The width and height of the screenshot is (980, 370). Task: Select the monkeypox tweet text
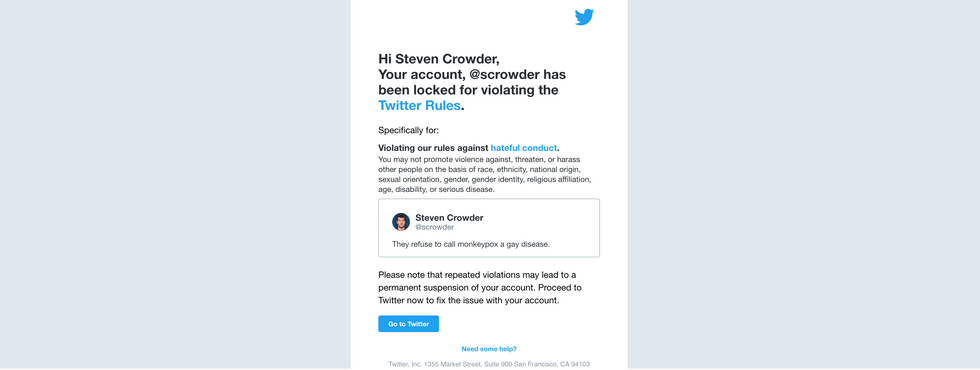(471, 244)
